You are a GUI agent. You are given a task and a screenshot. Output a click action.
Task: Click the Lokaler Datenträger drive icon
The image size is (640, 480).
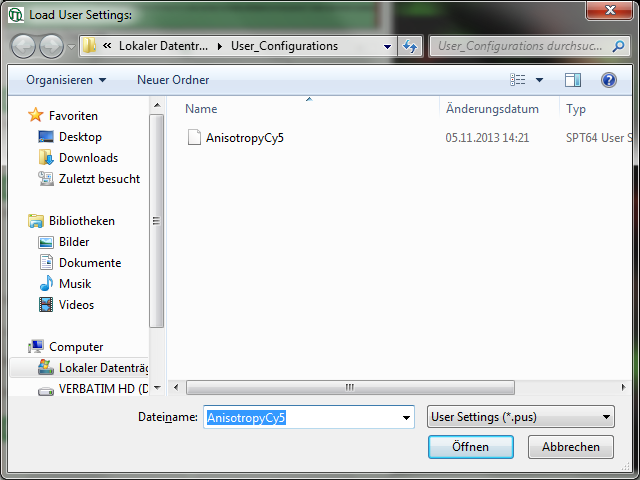pyautogui.click(x=46, y=367)
